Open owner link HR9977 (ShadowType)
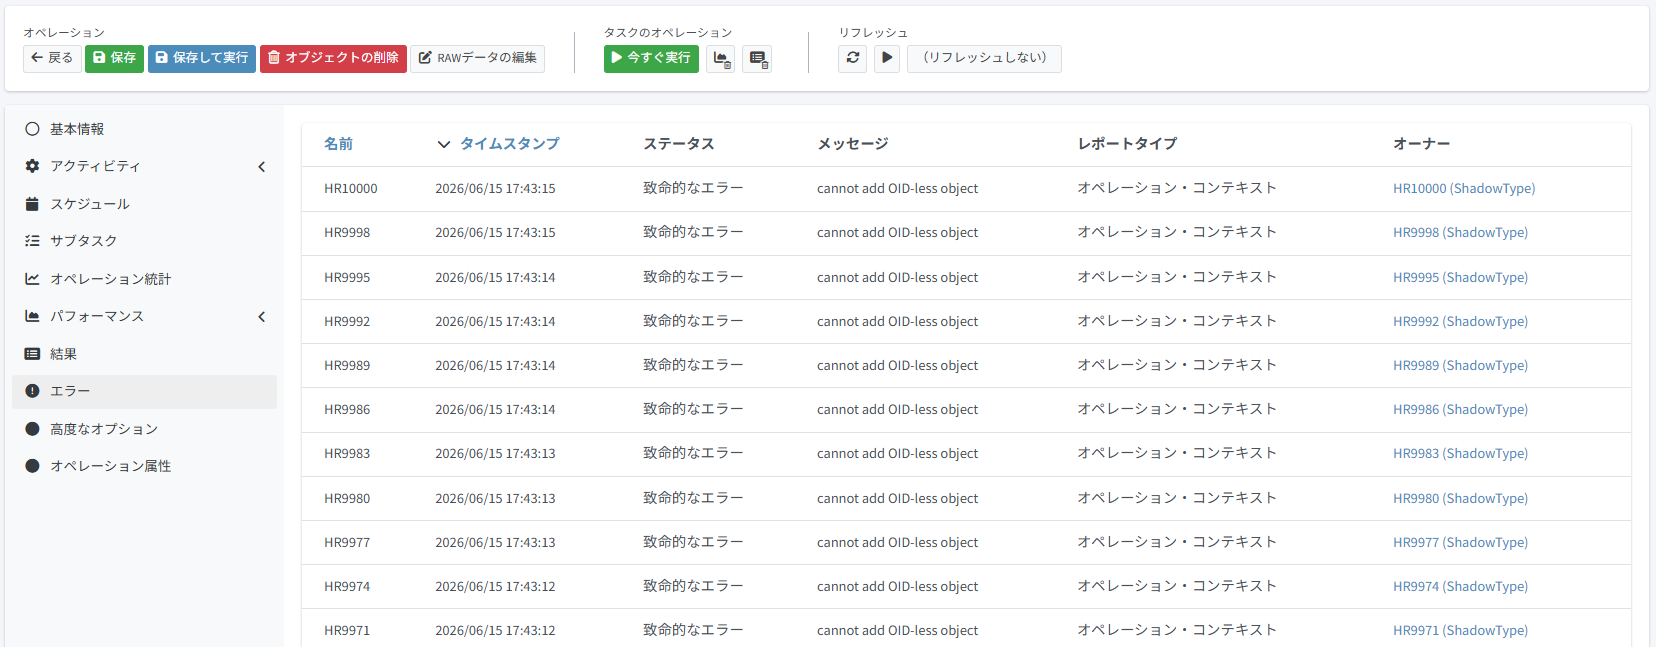This screenshot has height=647, width=1656. coord(1460,542)
